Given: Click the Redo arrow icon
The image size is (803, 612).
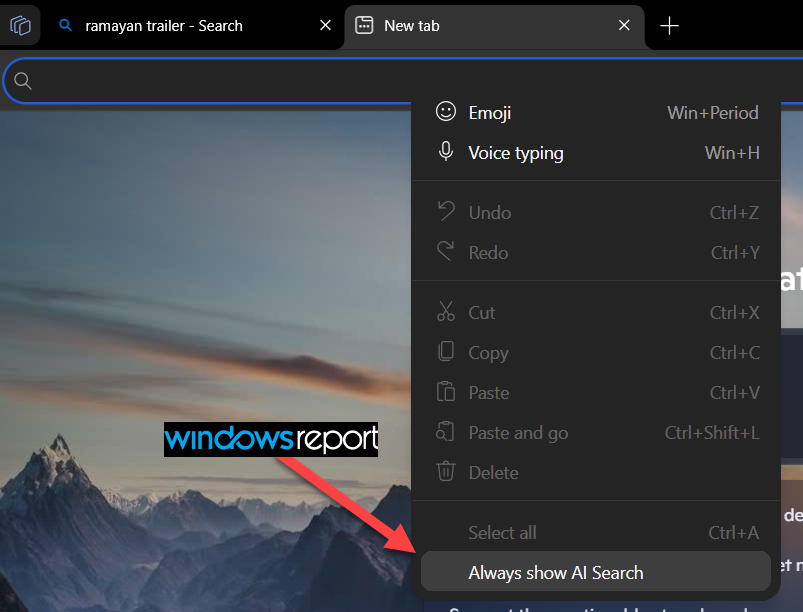Looking at the screenshot, I should tap(446, 251).
